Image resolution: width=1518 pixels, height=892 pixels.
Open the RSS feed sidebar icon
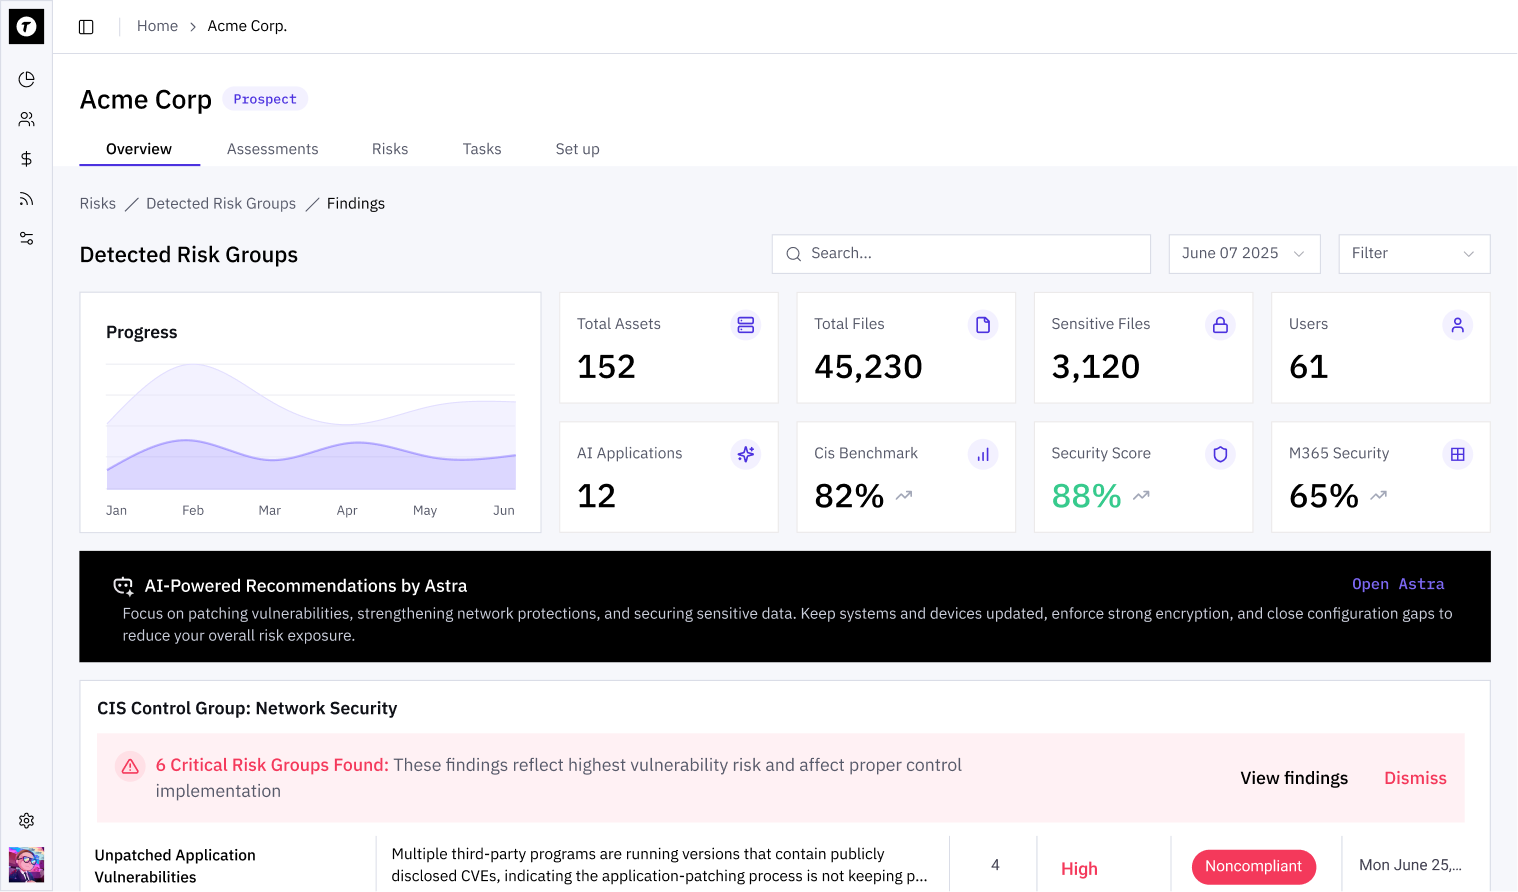[x=27, y=199]
